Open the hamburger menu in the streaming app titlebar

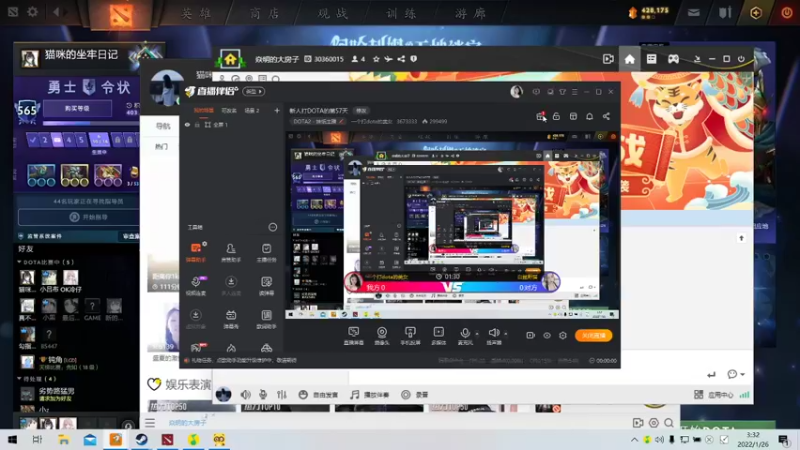[574, 92]
